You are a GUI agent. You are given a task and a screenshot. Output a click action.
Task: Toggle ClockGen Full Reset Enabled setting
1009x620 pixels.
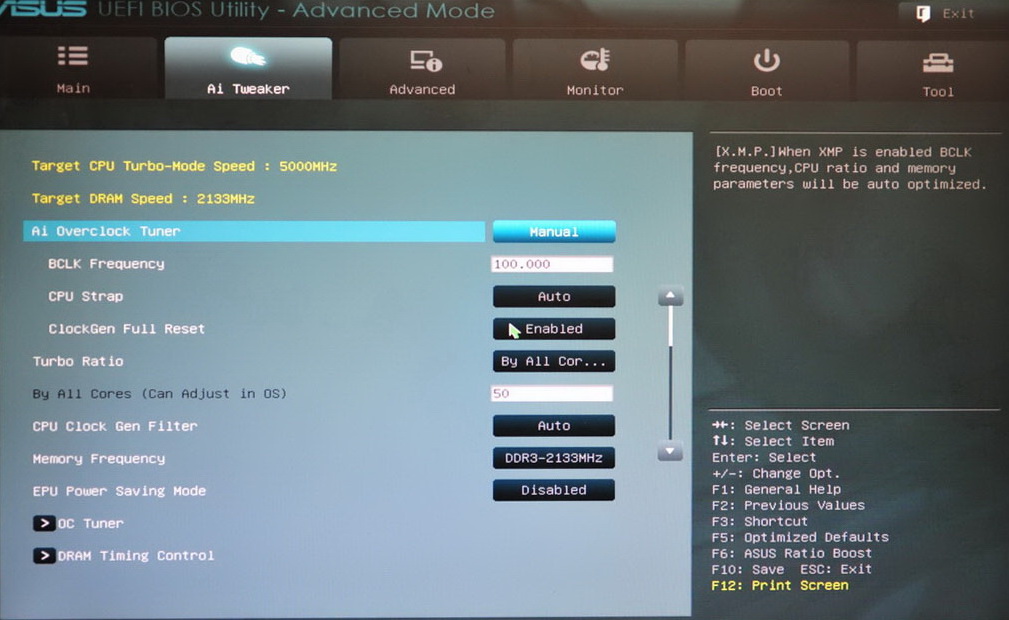[554, 329]
